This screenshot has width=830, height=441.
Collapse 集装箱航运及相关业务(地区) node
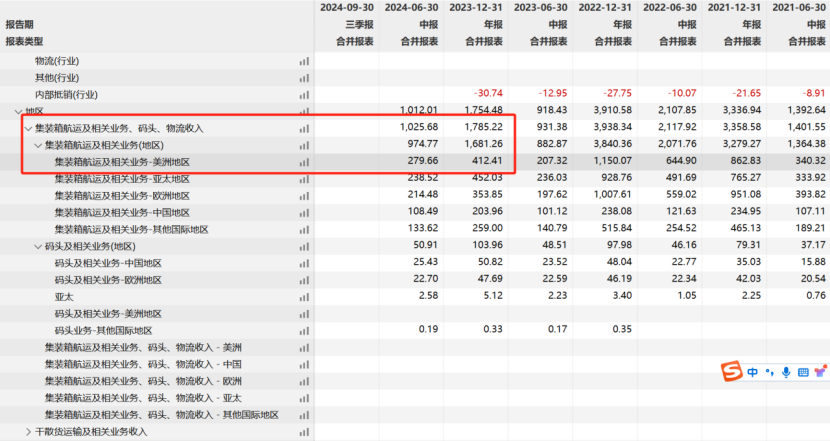click(x=38, y=146)
